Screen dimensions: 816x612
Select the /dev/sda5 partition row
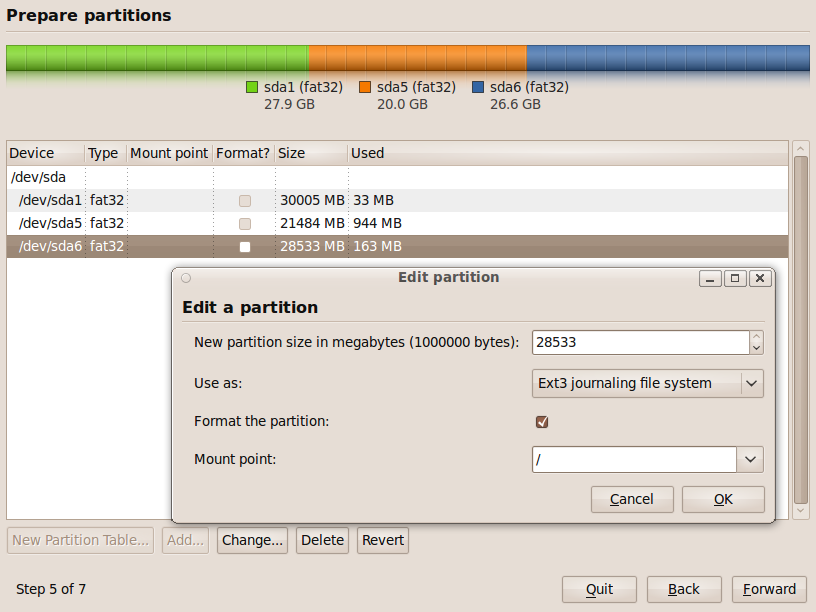(397, 224)
